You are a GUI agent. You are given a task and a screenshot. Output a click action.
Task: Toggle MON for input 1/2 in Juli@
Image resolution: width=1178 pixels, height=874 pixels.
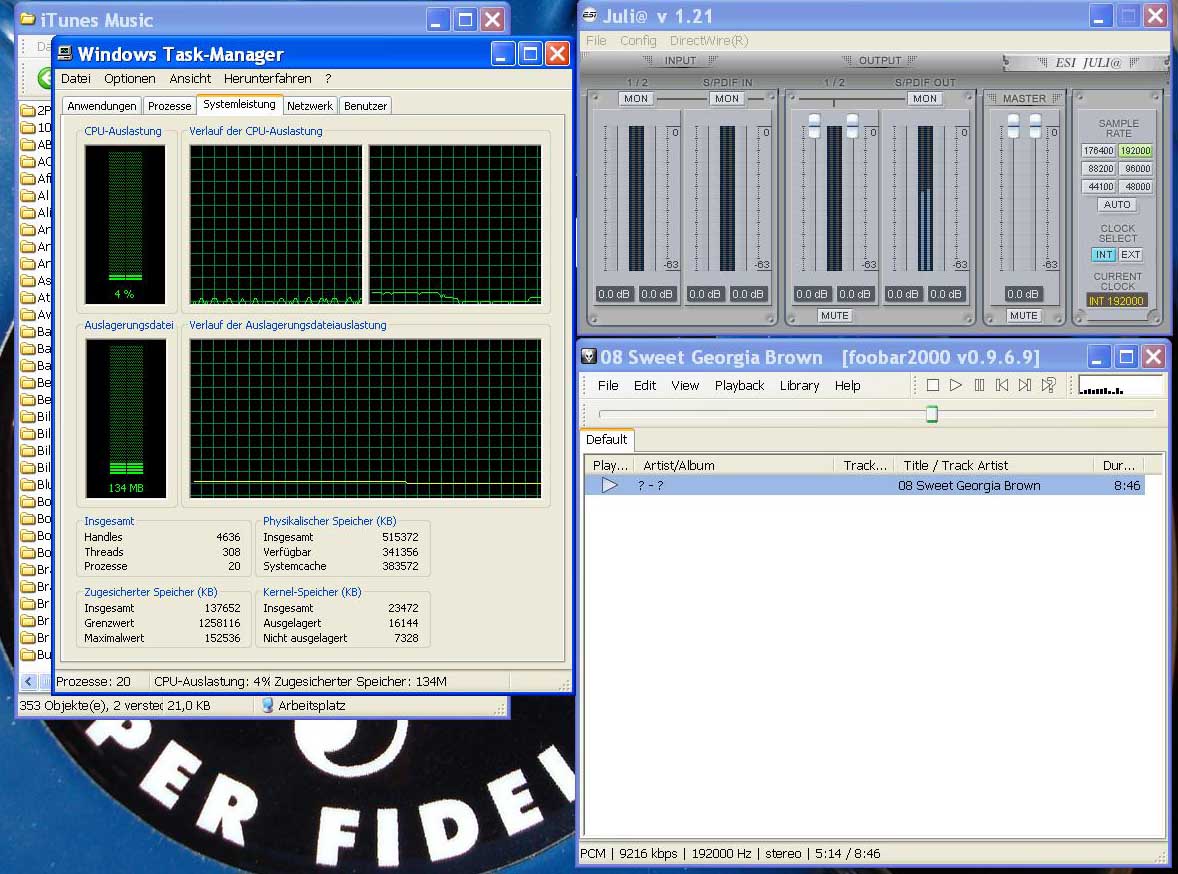[636, 98]
